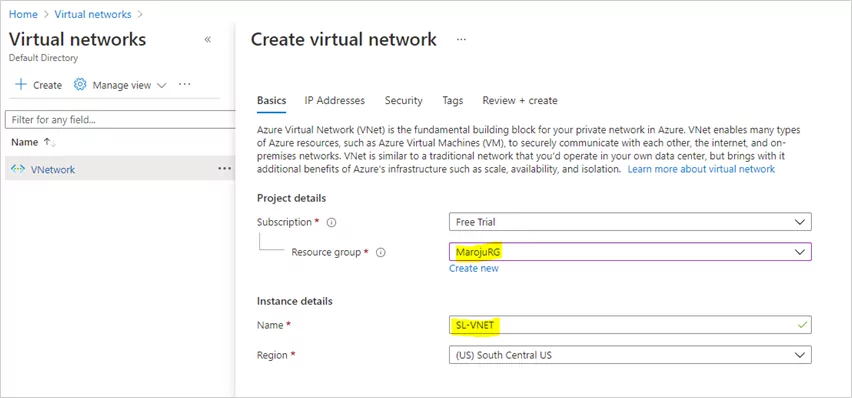Image resolution: width=852 pixels, height=398 pixels.
Task: Show Subscription info tooltip icon
Action: (x=331, y=222)
